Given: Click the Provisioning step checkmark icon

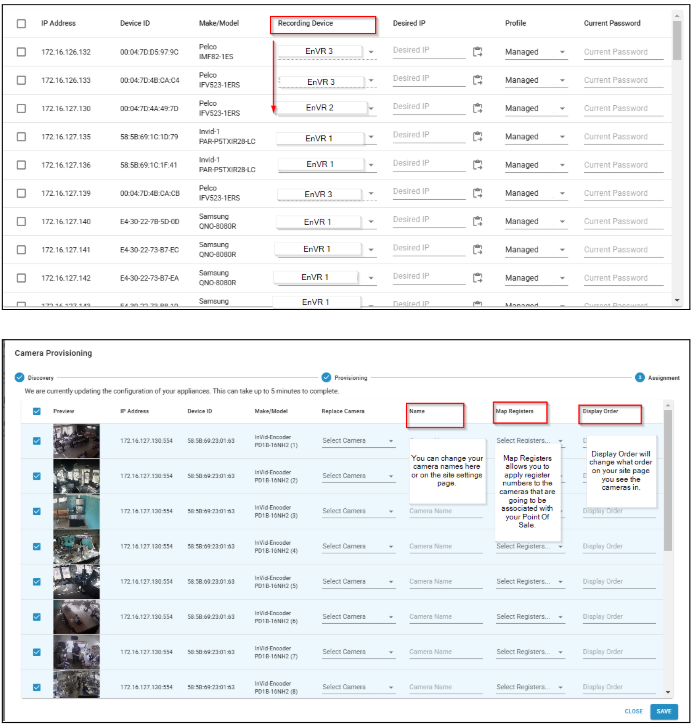Looking at the screenshot, I should tap(326, 377).
